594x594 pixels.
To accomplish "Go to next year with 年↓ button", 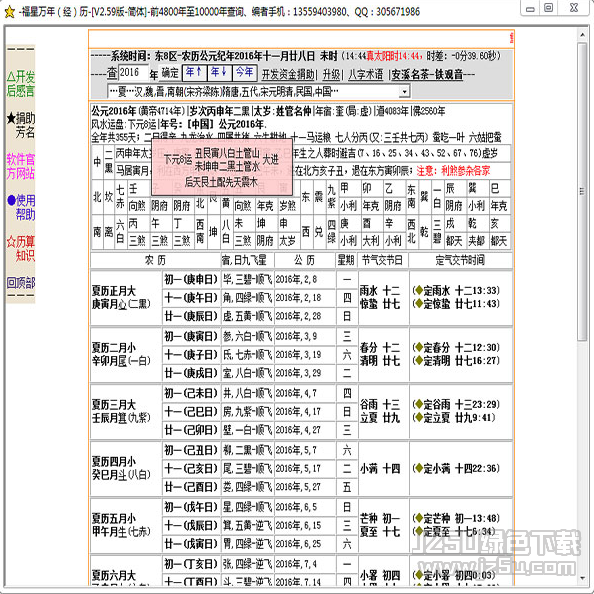I will [220, 73].
